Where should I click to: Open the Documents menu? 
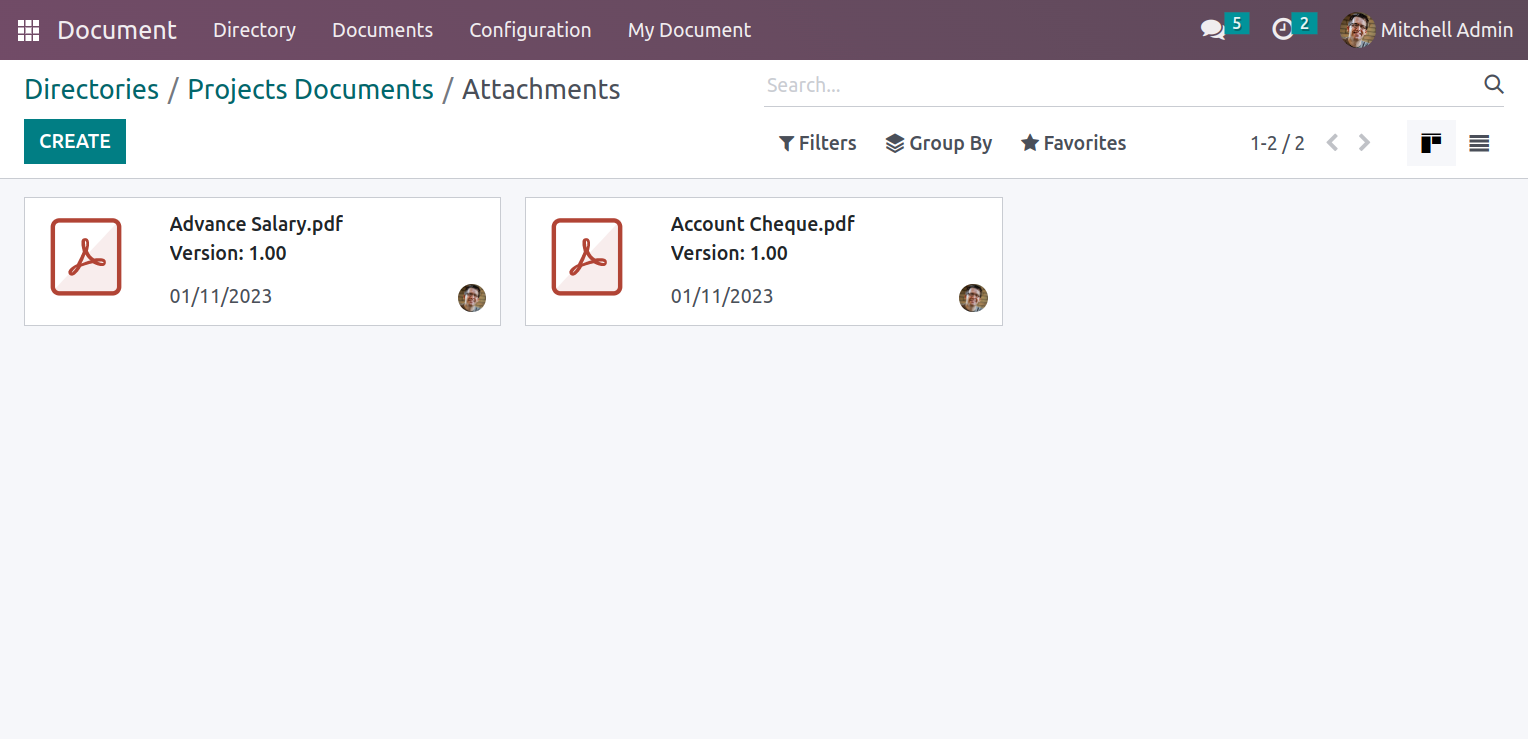tap(383, 30)
